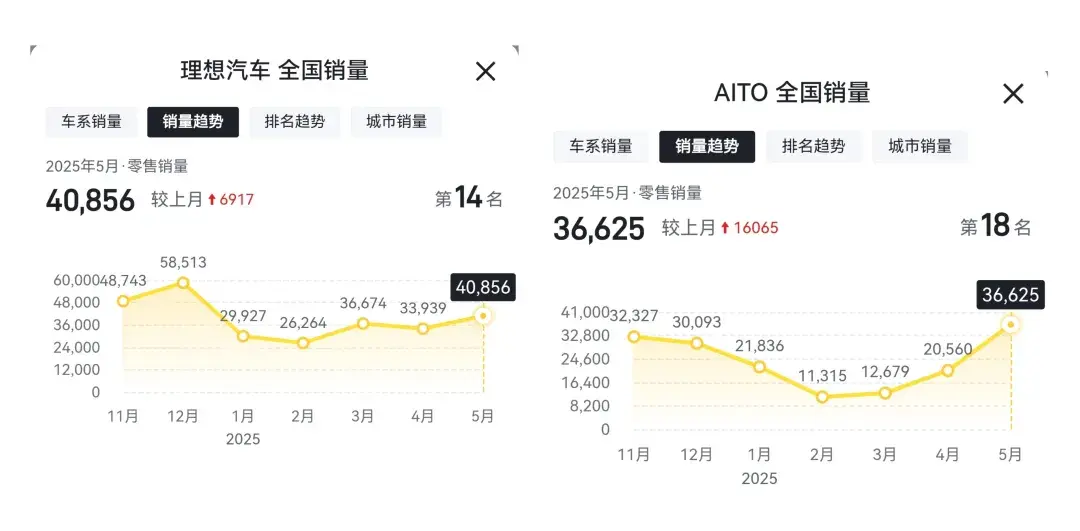Open 车系销量 tab in AITO panel

pos(601,146)
